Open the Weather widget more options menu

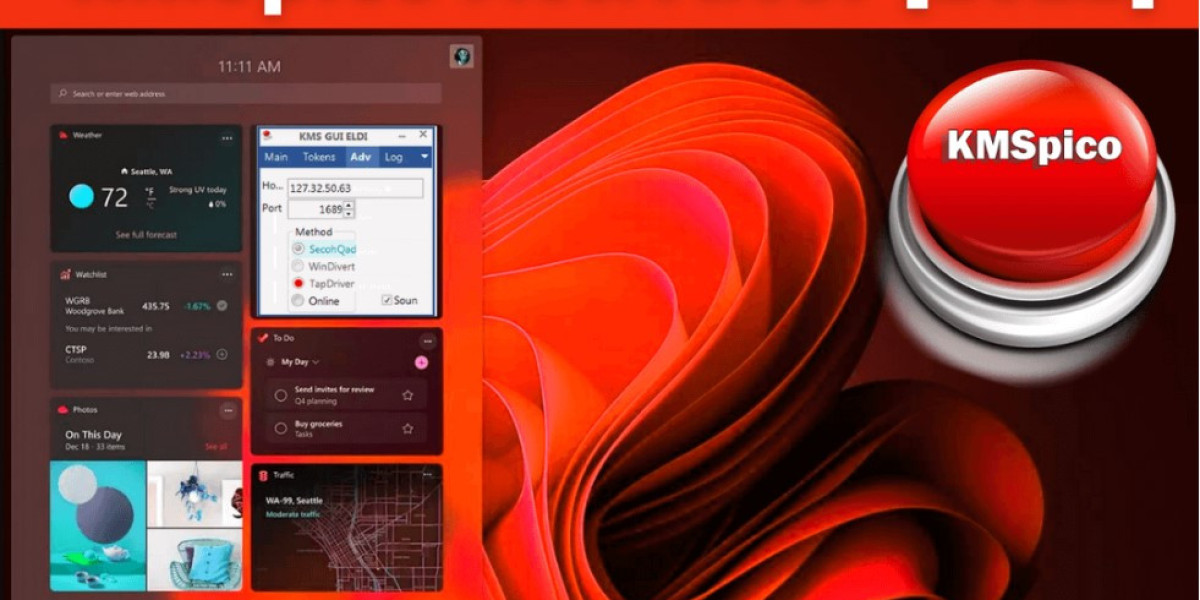click(227, 137)
